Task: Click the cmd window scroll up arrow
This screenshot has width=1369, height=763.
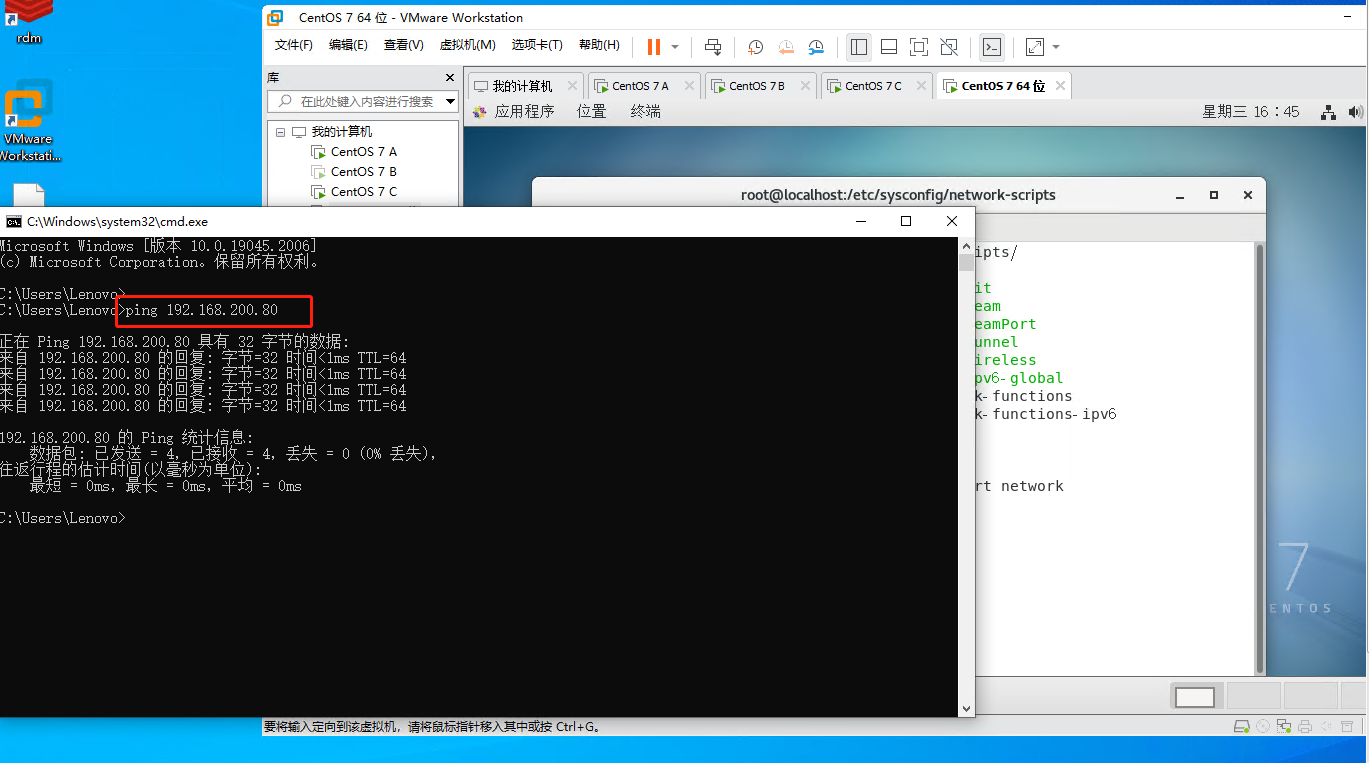Action: [966, 246]
